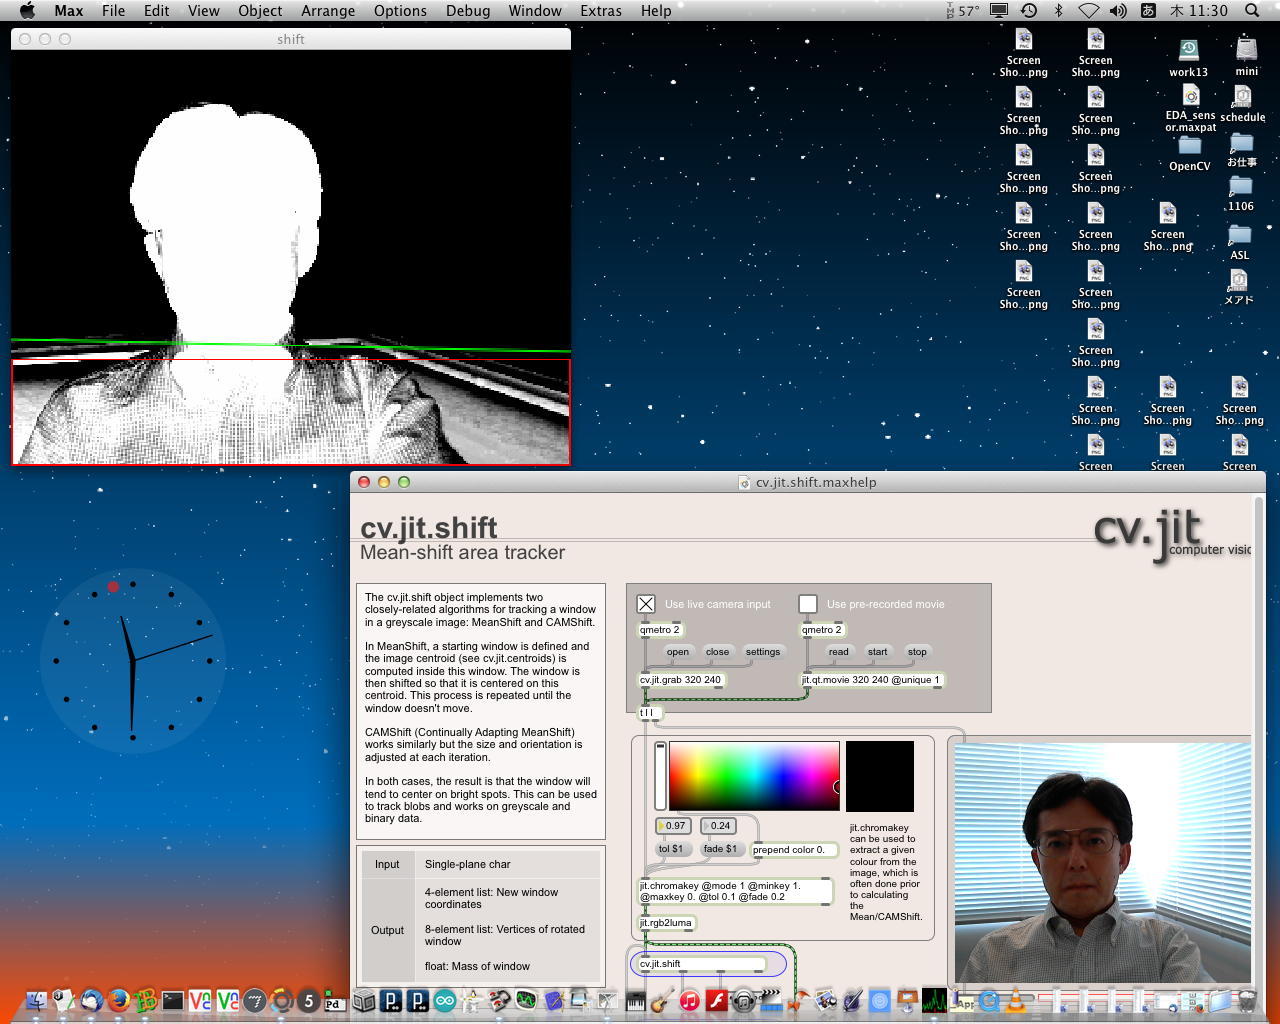Open iTunes from the dock
Viewport: 1280px width, 1024px height.
(x=689, y=1000)
